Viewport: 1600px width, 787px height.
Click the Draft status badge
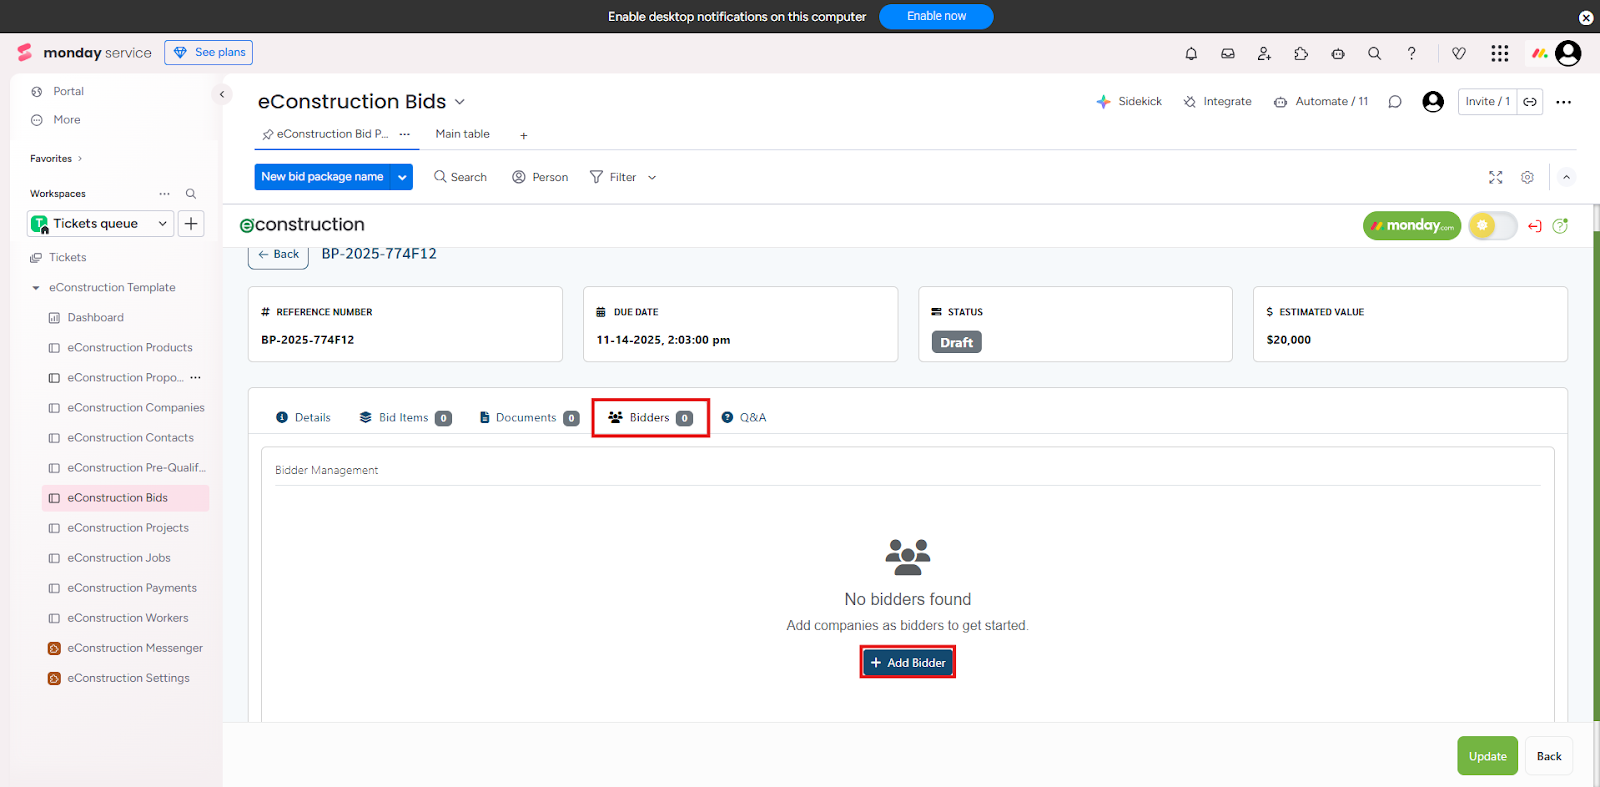pyautogui.click(x=956, y=342)
